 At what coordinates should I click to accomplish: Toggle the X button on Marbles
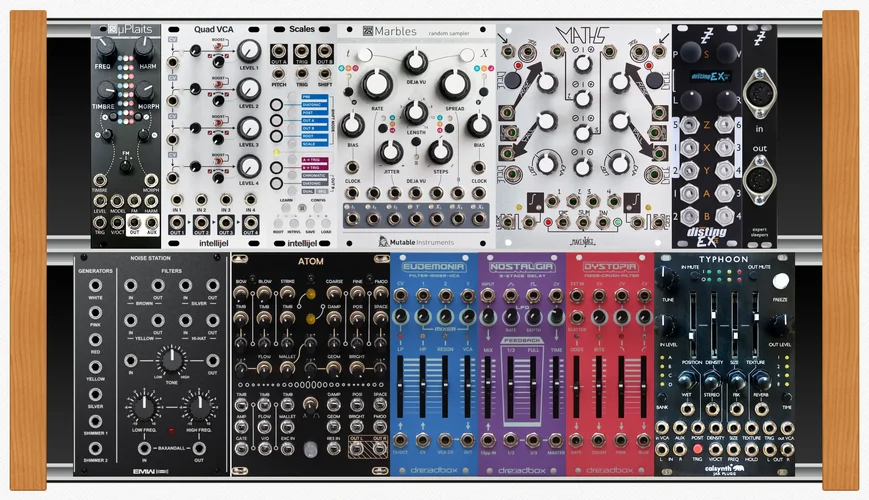click(467, 55)
